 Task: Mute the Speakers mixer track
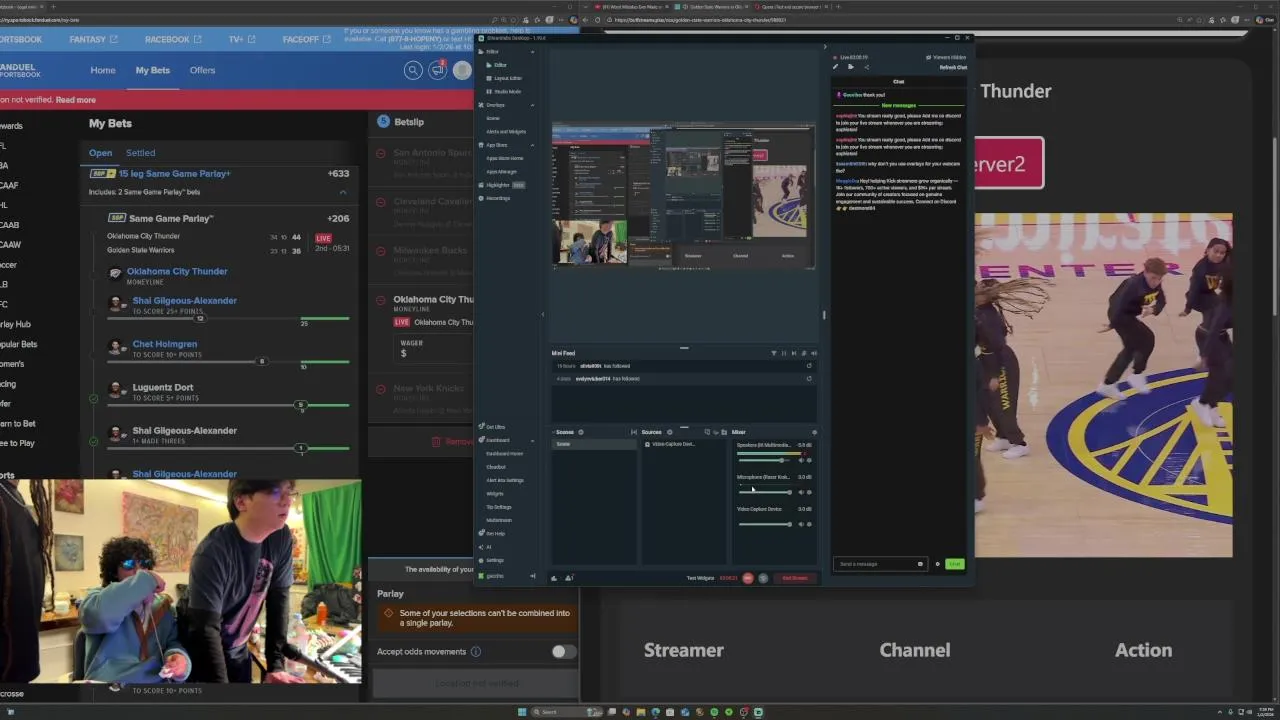[801, 460]
